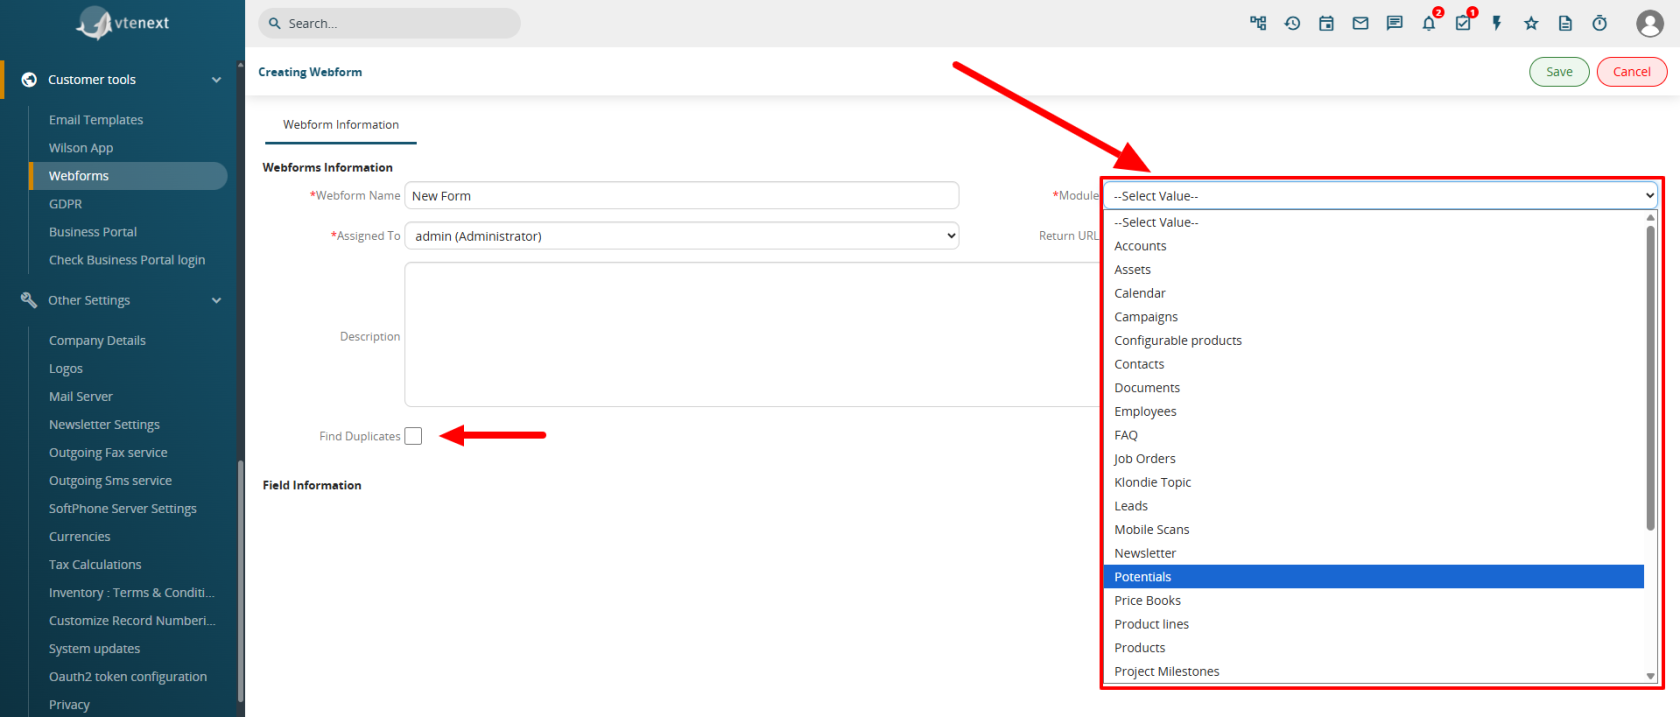Choose Calendar in the Module list
The width and height of the screenshot is (1680, 717).
[1374, 293]
